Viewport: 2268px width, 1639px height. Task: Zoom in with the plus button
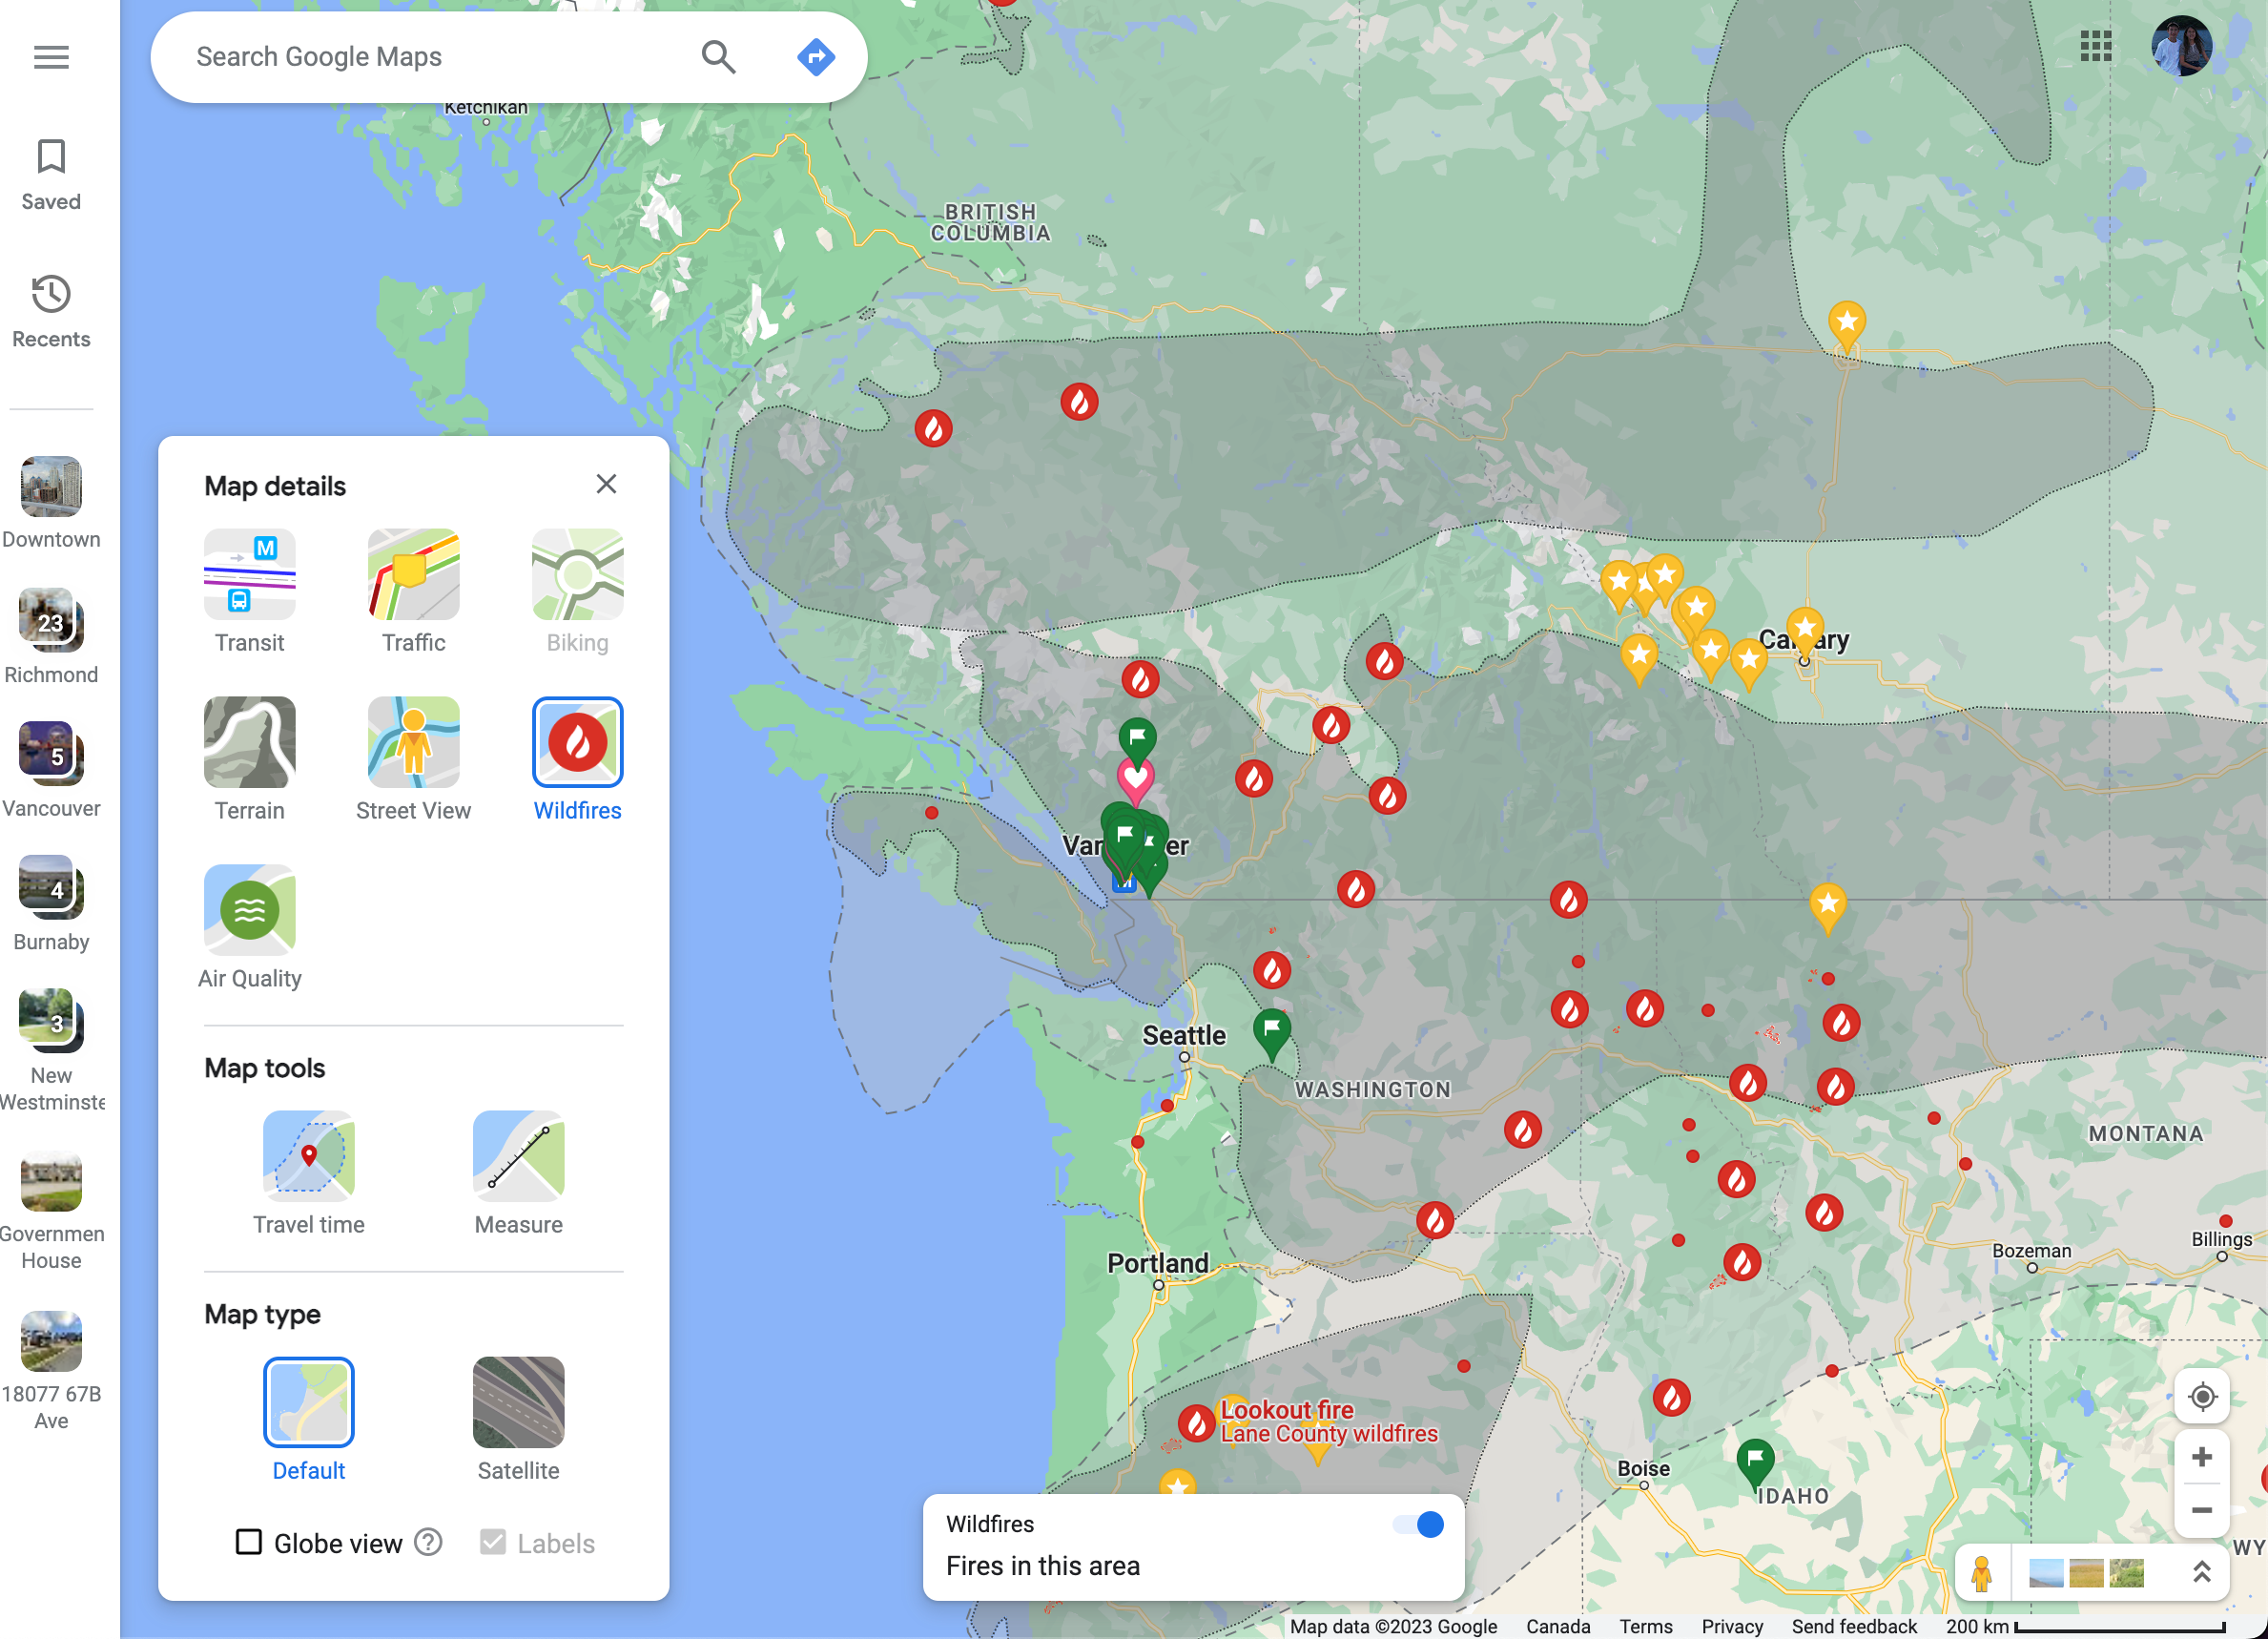coord(2202,1457)
